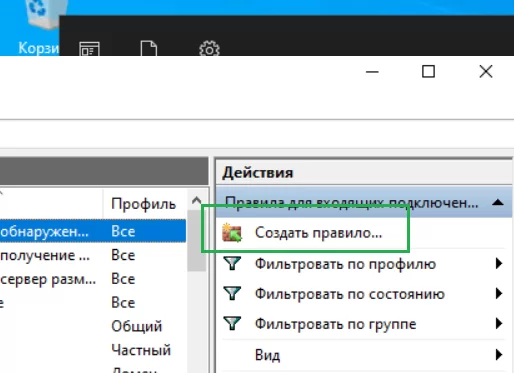This screenshot has height=373, width=514.
Task: Click the Создать правило firewall icon
Action: [232, 232]
